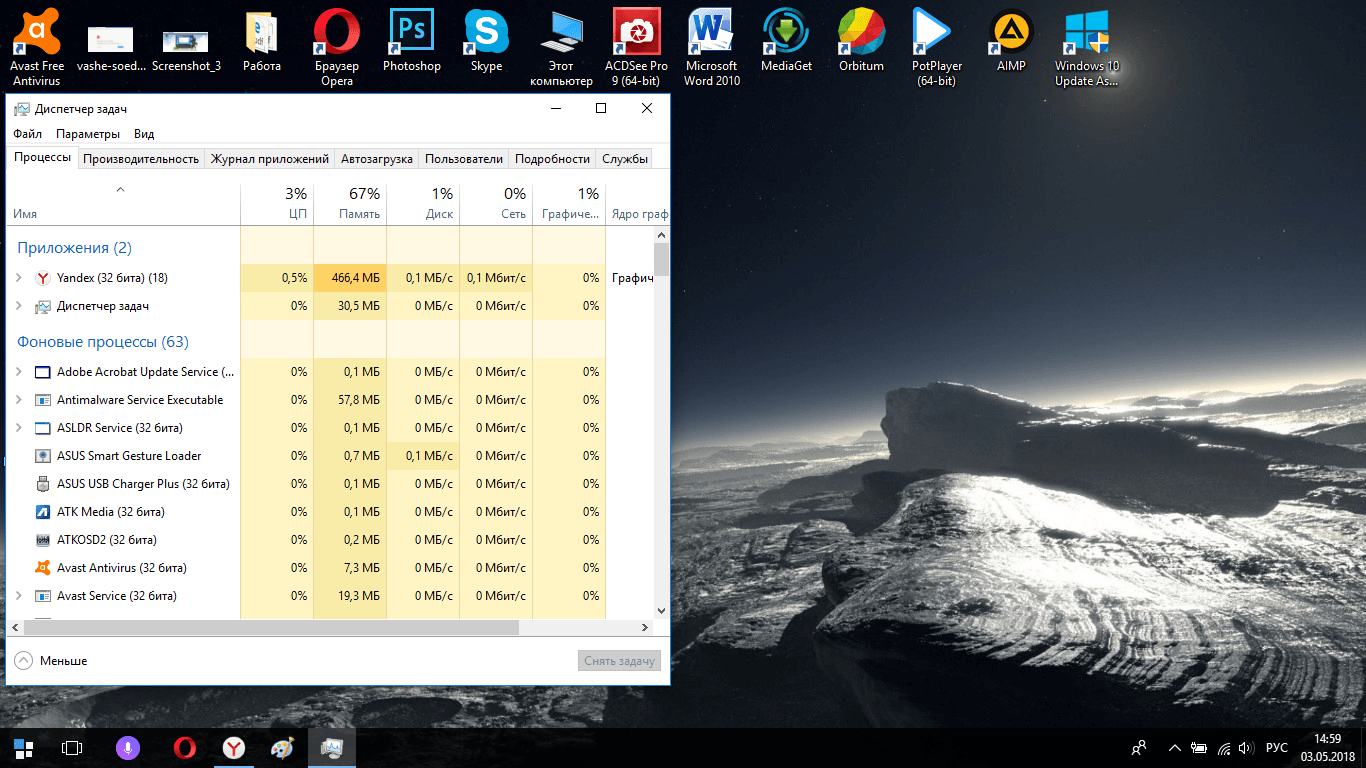Open the Параметры menu
This screenshot has width=1366, height=768.
[x=88, y=134]
